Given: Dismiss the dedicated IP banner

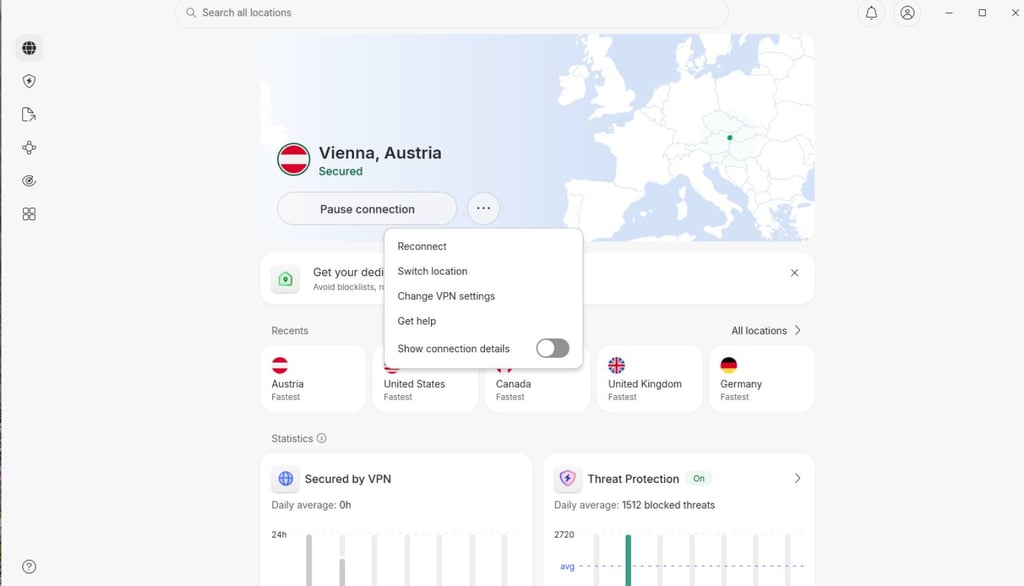Looking at the screenshot, I should pos(794,273).
